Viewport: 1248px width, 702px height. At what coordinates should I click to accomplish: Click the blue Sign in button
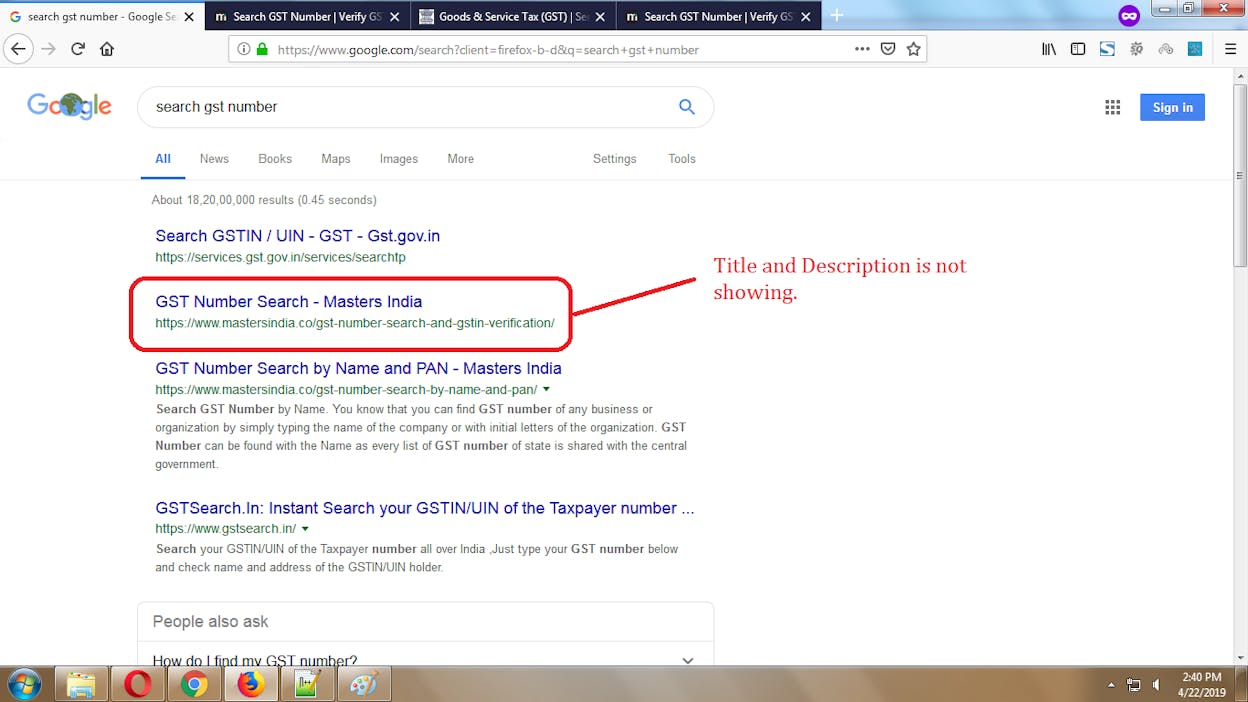tap(1172, 107)
